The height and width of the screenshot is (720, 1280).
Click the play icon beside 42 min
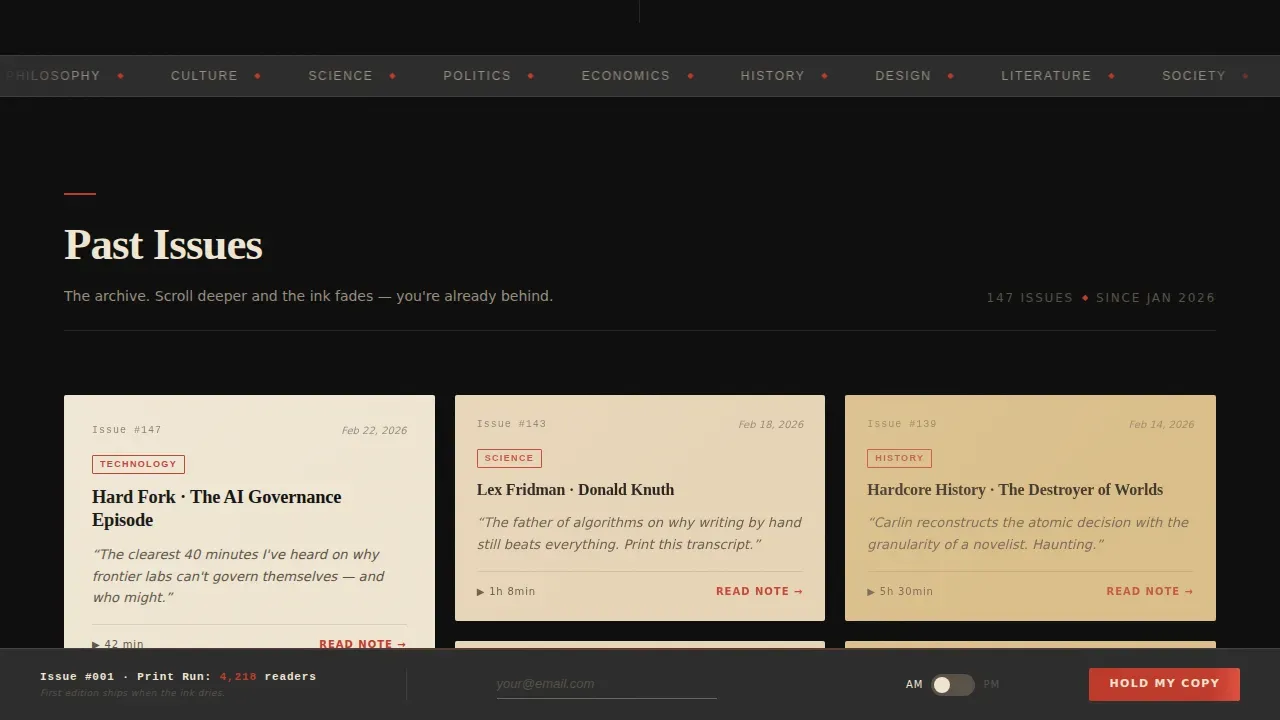[x=96, y=645]
